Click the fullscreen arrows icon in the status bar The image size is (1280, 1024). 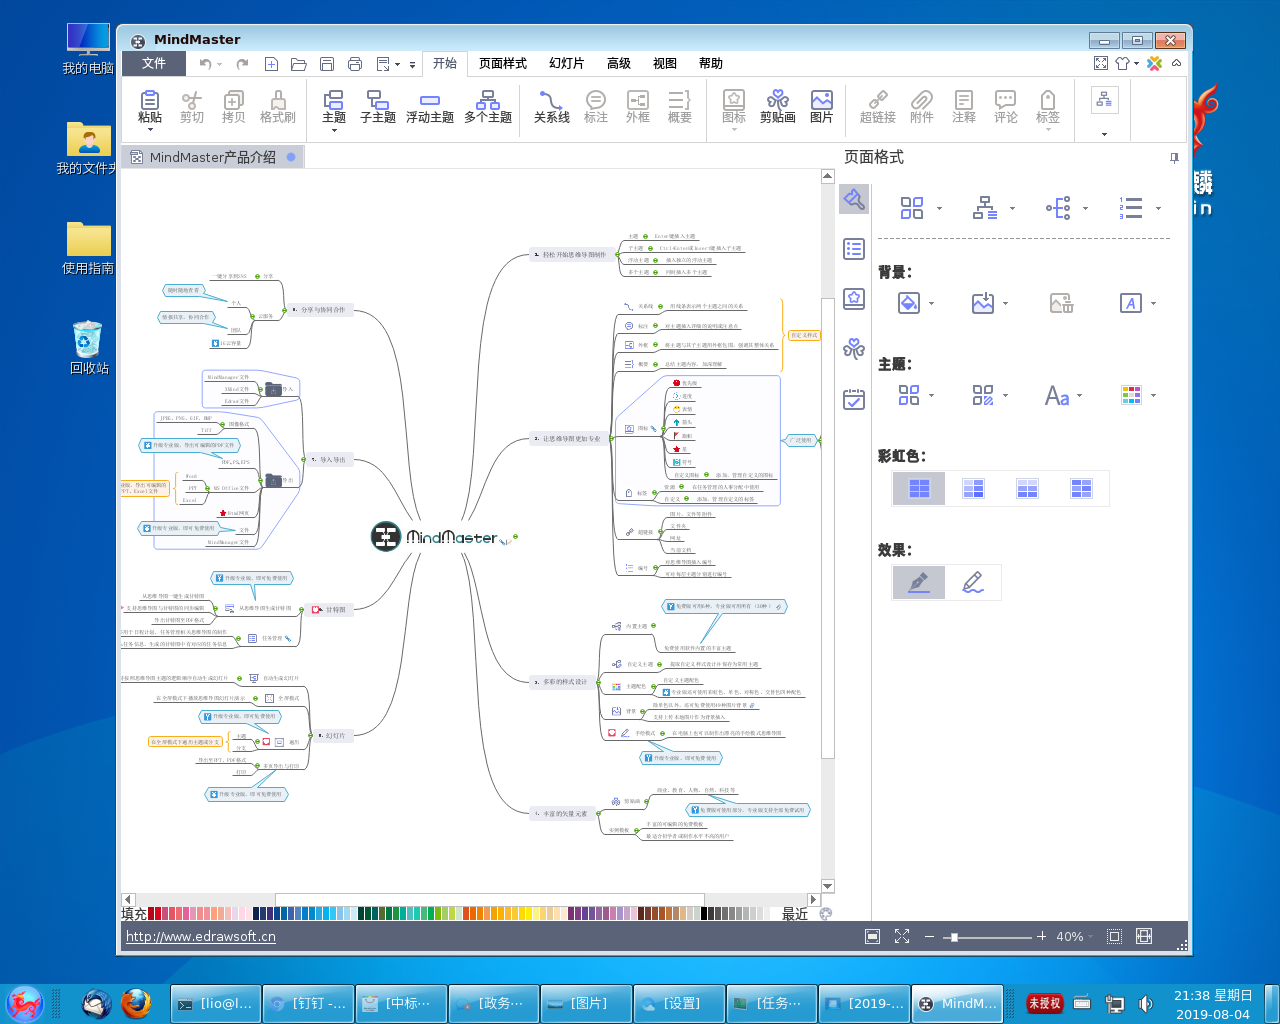pos(902,936)
